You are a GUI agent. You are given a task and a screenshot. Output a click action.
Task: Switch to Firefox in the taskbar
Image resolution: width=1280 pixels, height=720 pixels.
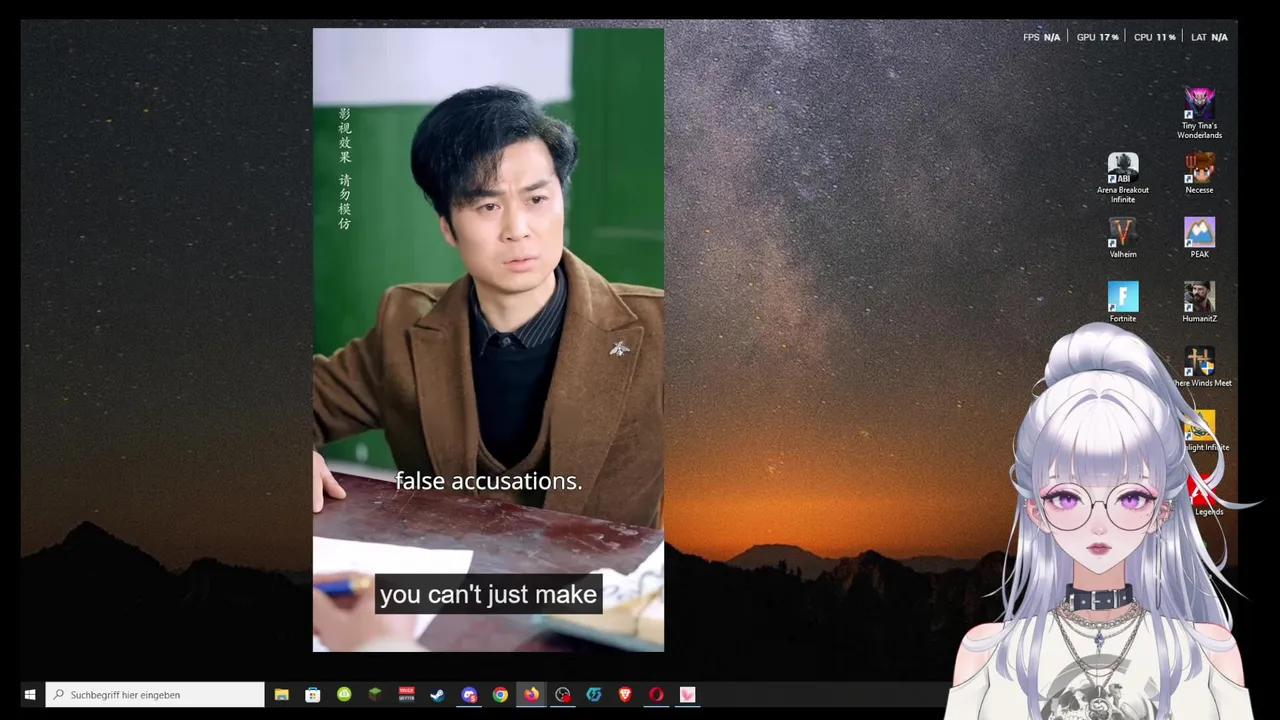[x=531, y=695]
